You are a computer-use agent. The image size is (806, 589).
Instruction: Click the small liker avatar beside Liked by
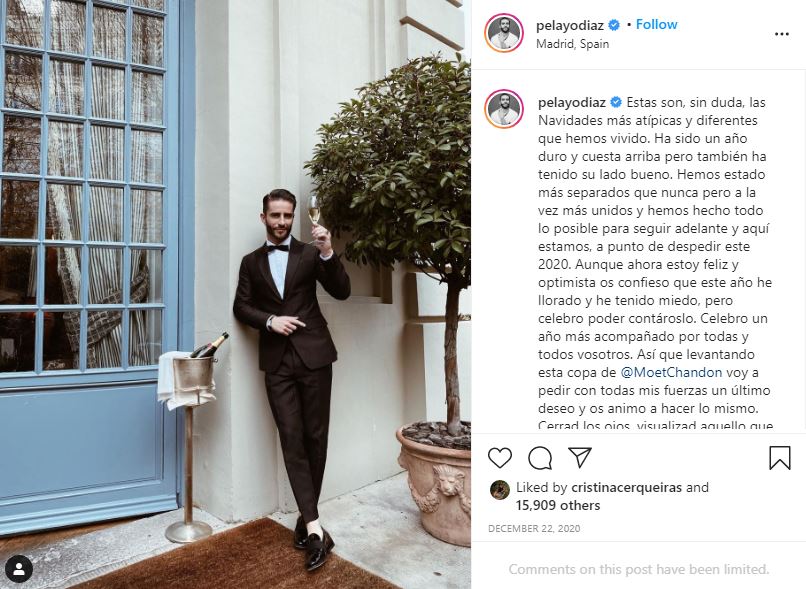(x=500, y=490)
